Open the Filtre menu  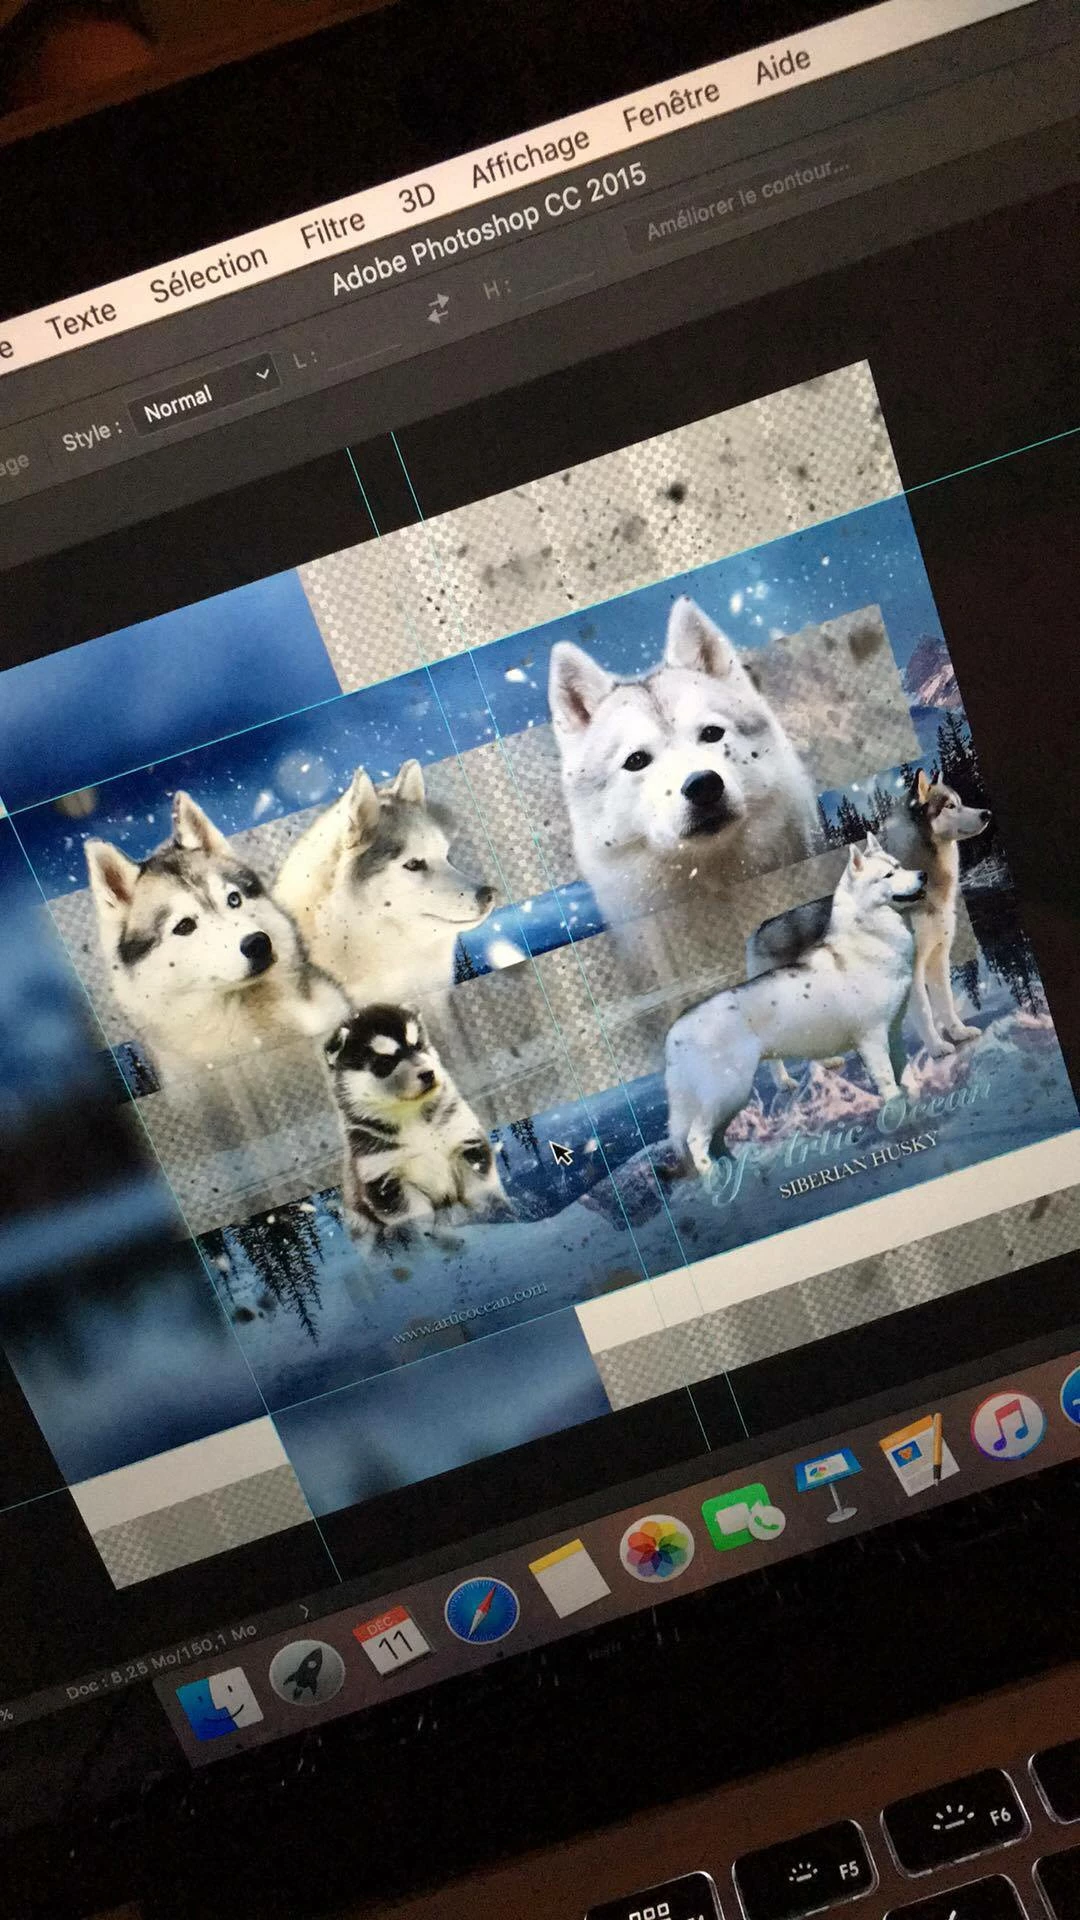(x=333, y=229)
